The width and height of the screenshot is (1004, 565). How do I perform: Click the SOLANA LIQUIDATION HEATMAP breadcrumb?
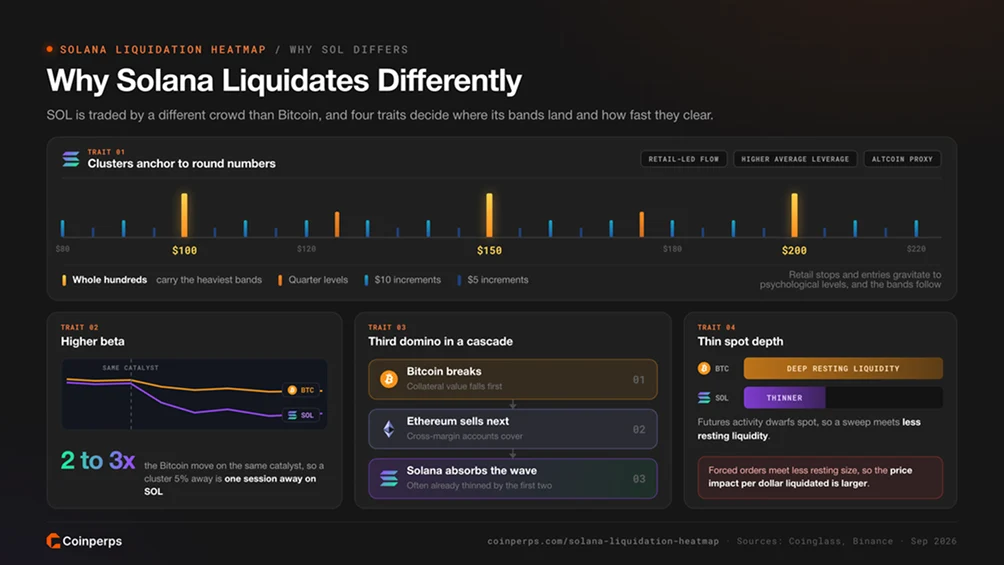[163, 49]
